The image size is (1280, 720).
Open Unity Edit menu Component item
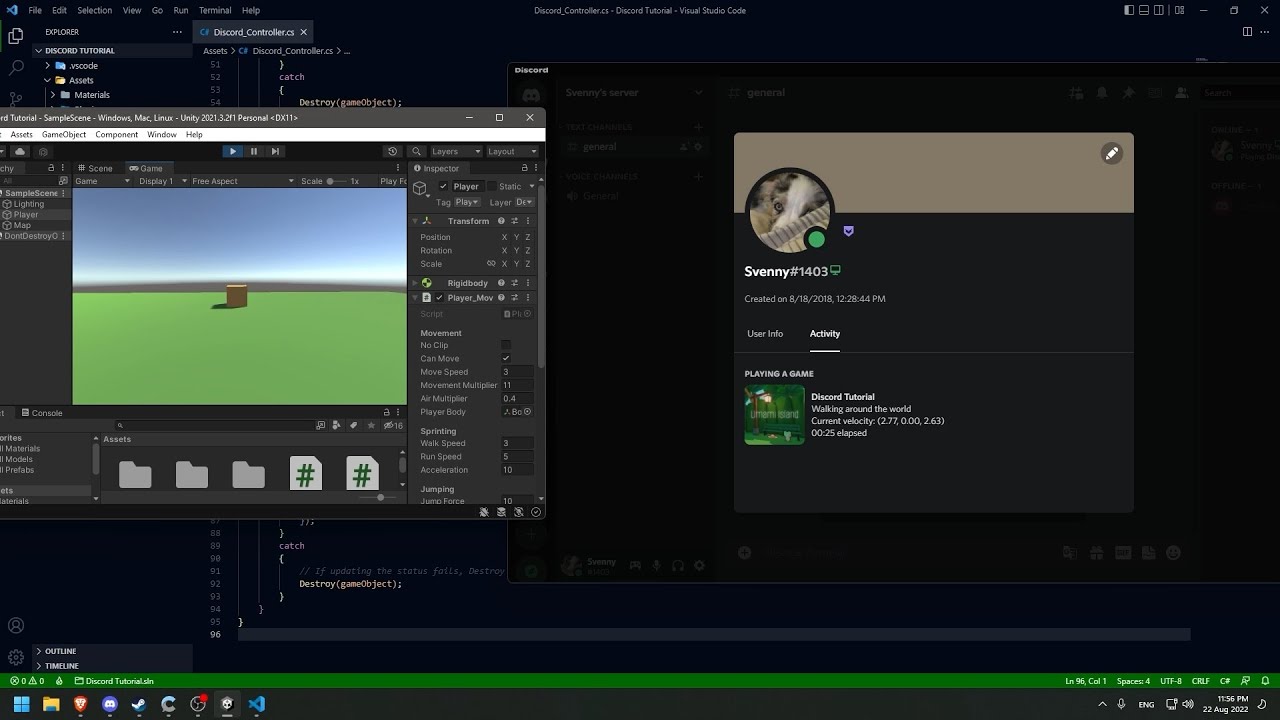pos(117,134)
